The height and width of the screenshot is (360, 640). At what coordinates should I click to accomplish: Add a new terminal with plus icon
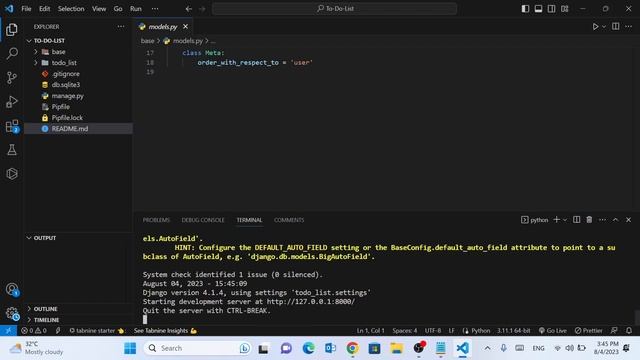(556, 220)
